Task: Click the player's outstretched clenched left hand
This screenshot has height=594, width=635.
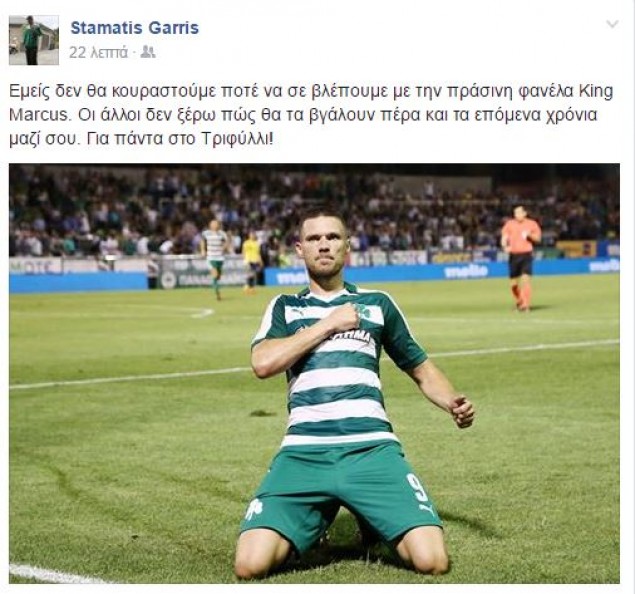Action: tap(463, 411)
